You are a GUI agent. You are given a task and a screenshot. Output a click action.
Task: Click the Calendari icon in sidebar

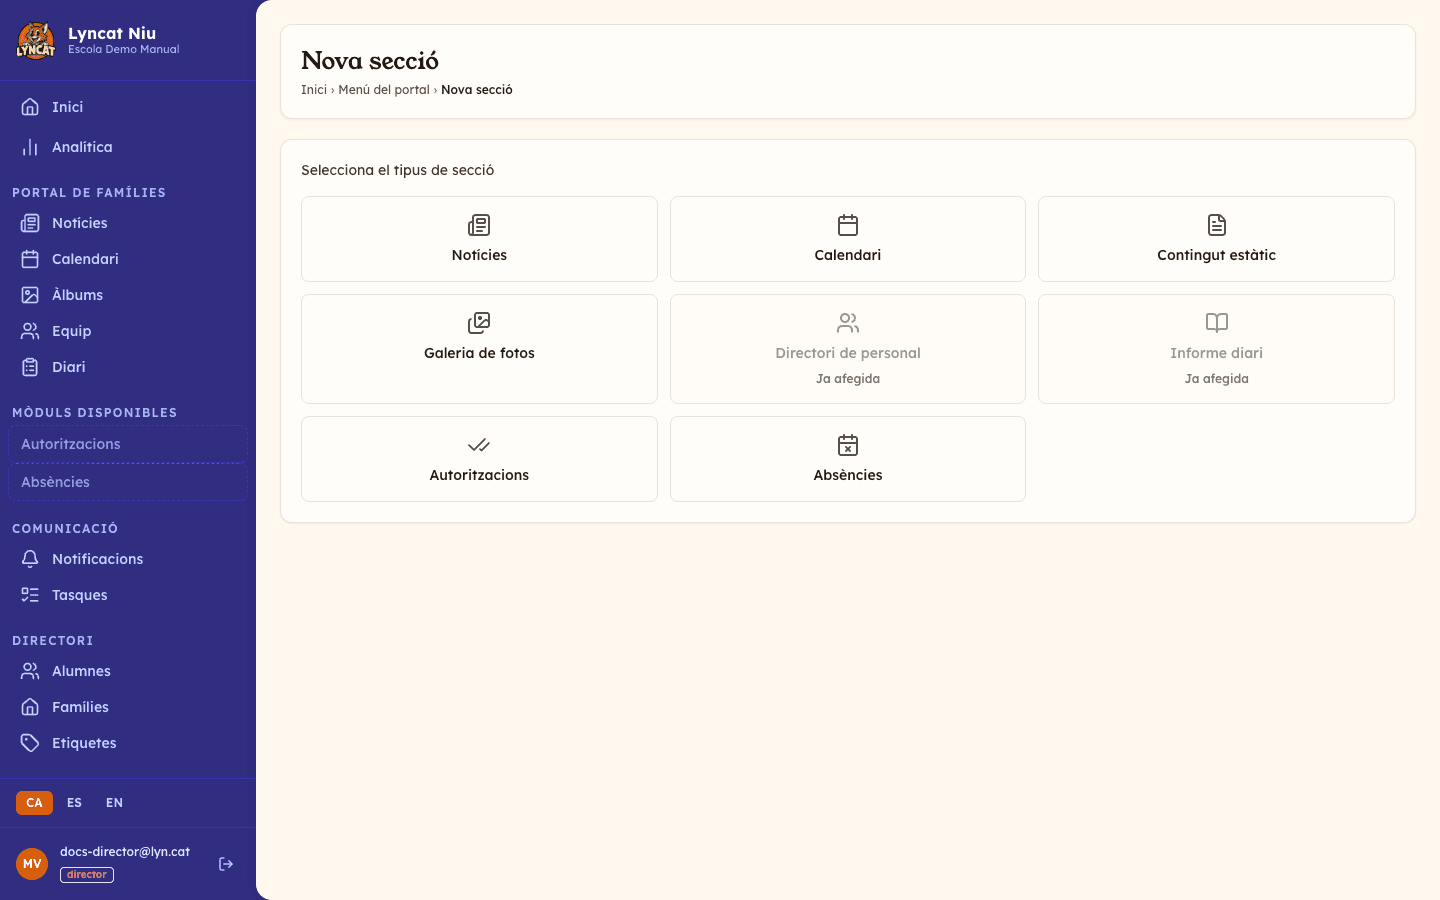30,259
